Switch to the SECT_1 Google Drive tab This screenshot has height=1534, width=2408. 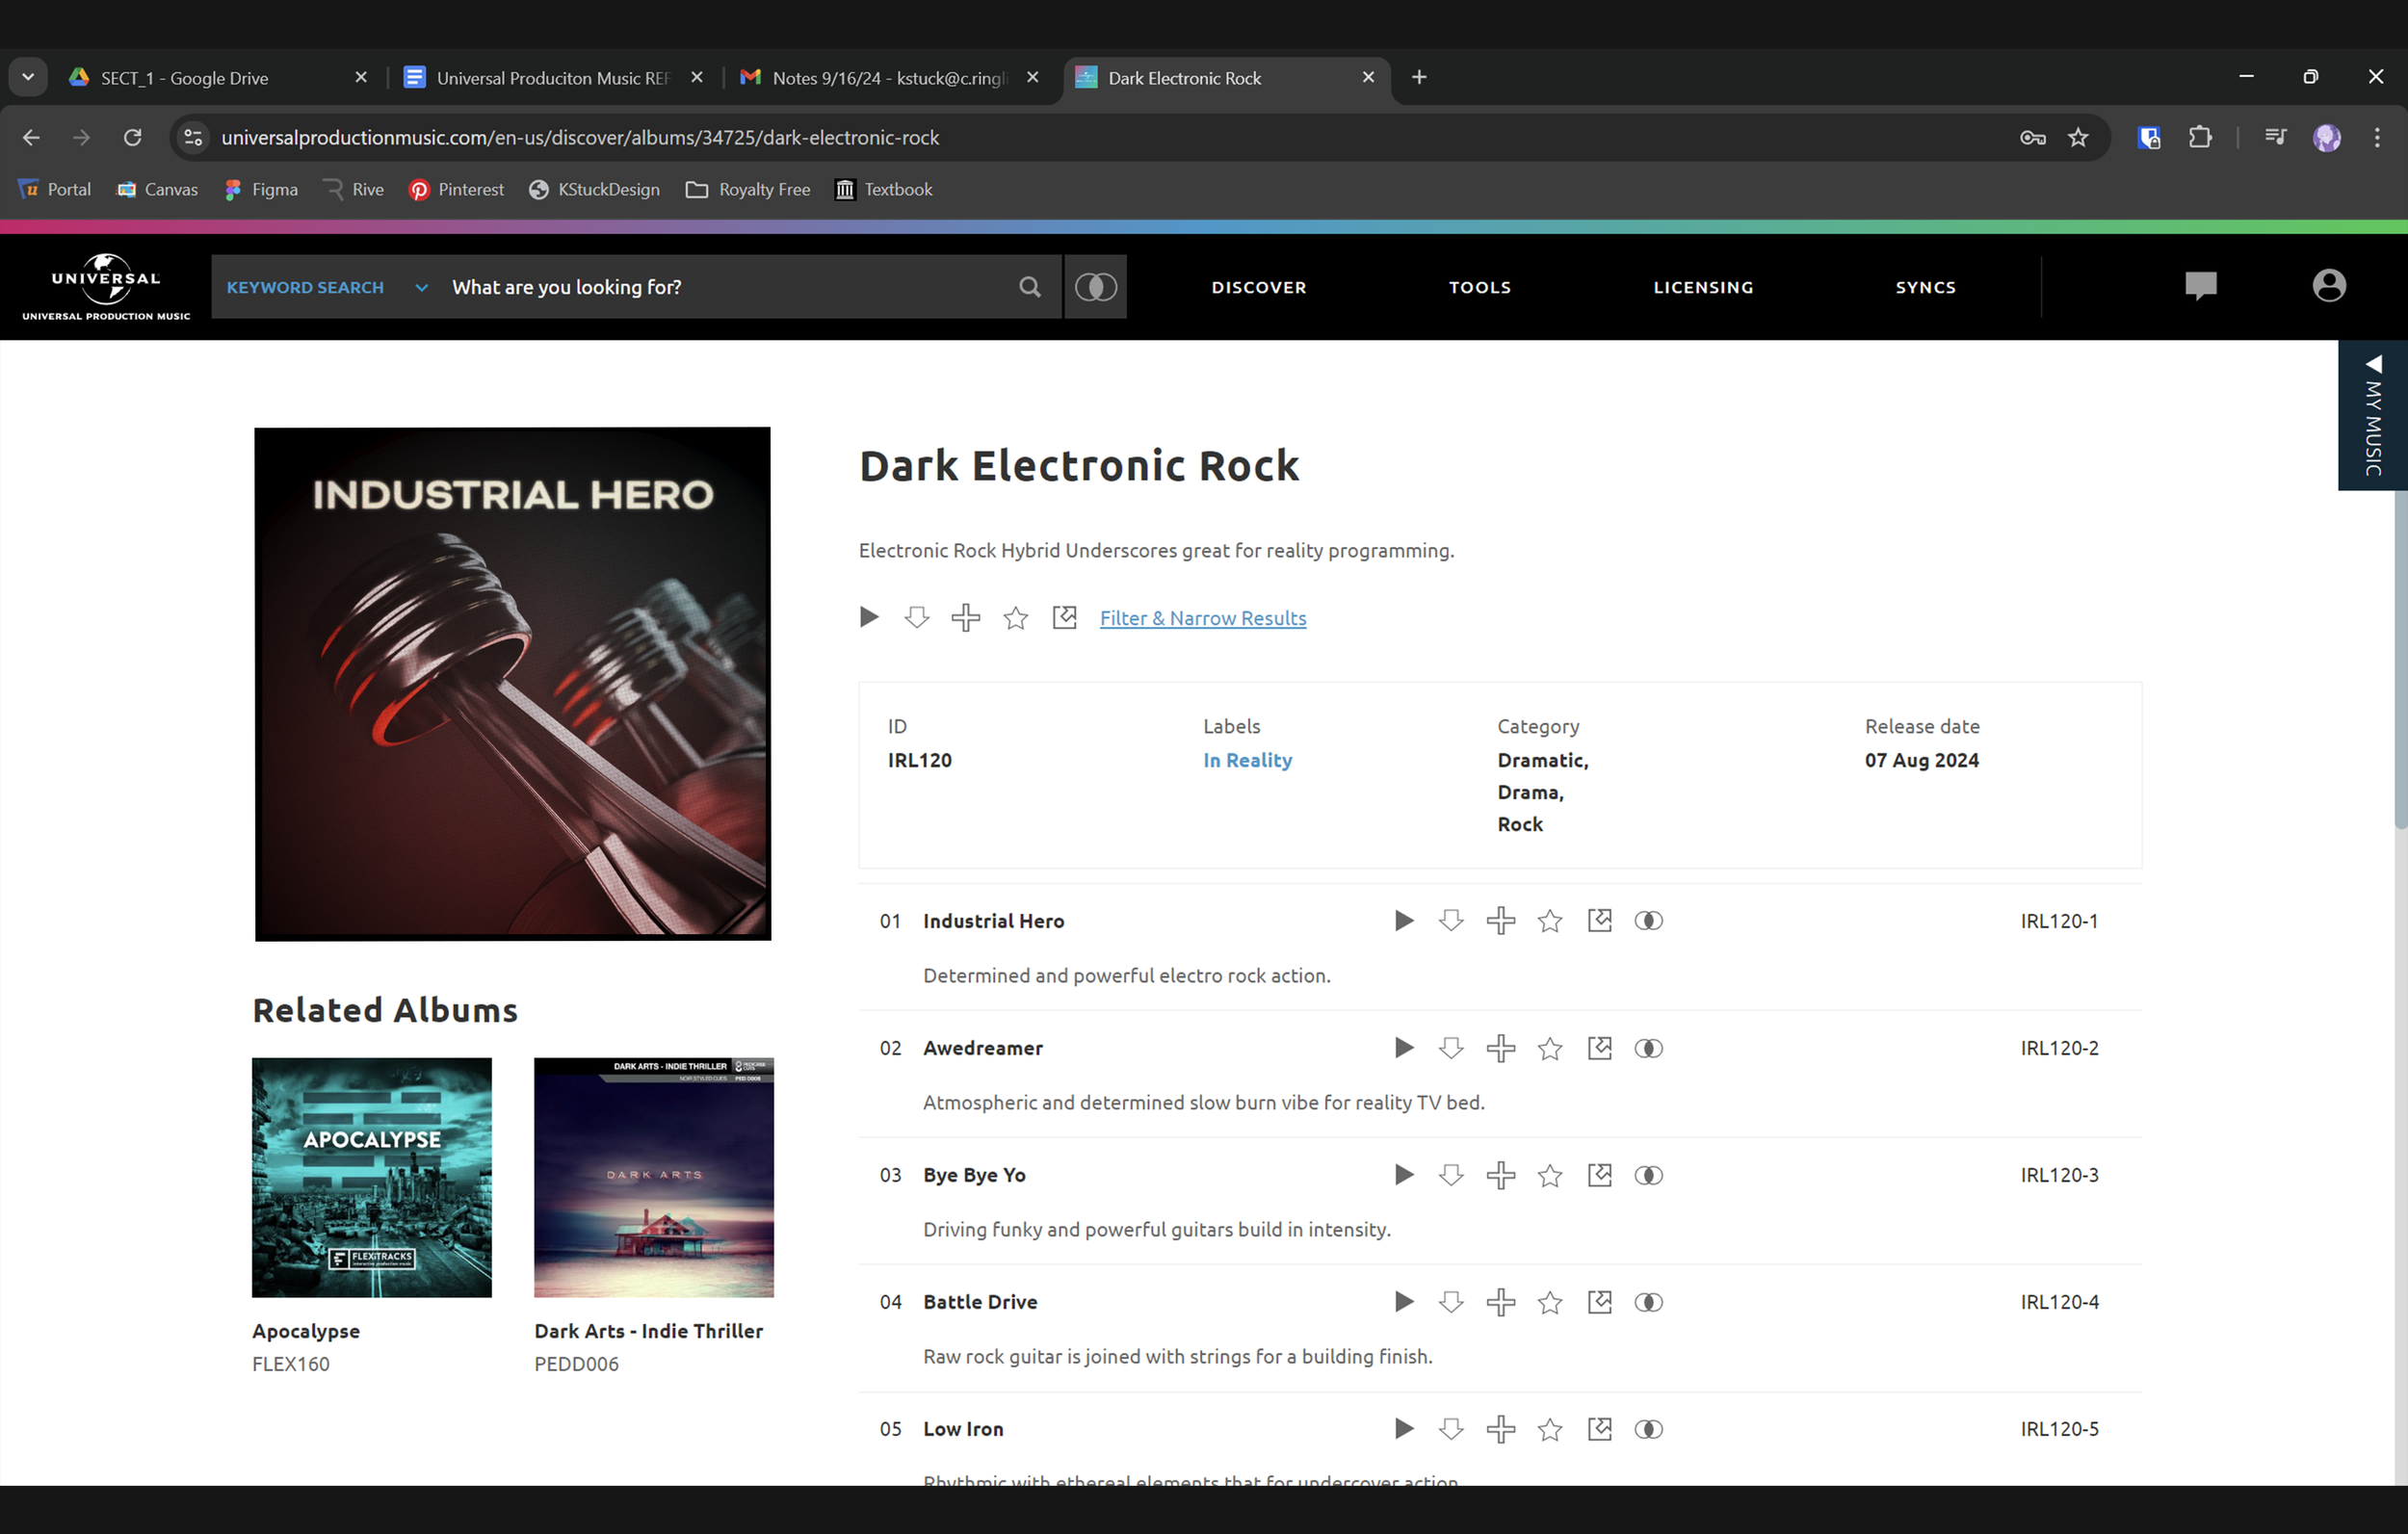184,78
